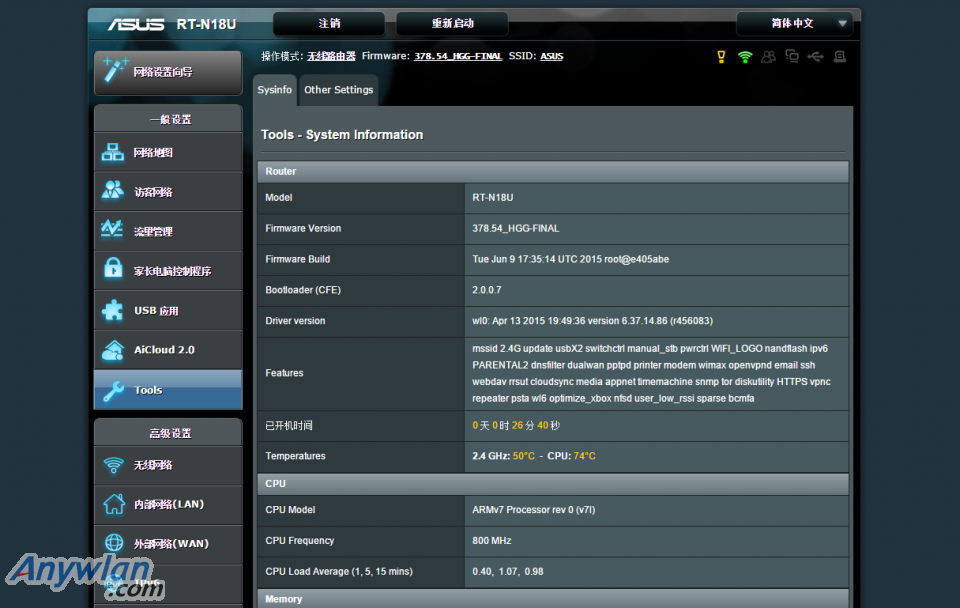Click the Bootloader (CFE) label
Image resolution: width=960 pixels, height=608 pixels.
point(303,290)
